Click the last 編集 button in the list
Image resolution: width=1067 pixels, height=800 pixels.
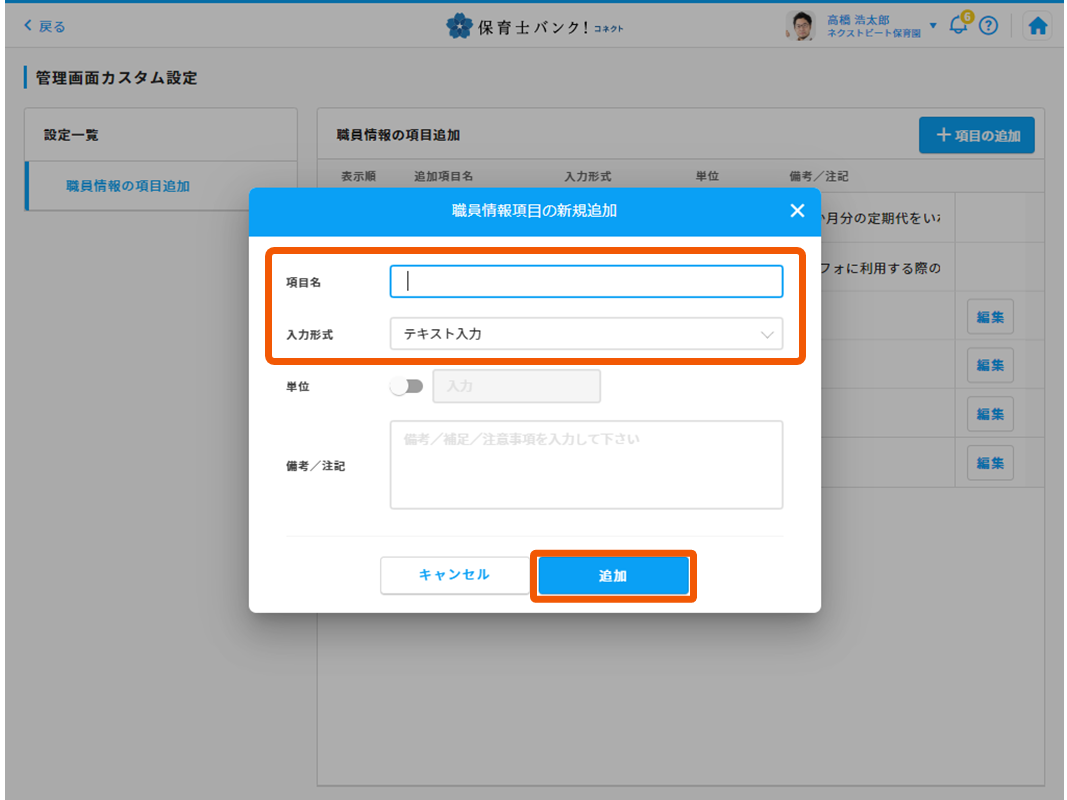coord(990,463)
